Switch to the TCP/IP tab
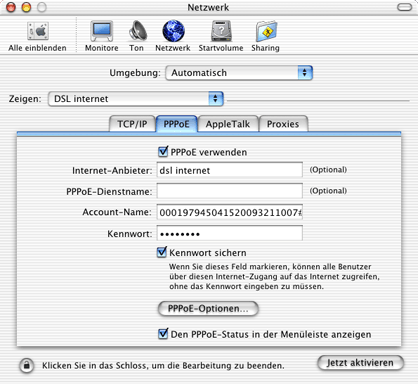Viewport: 418px width, 384px height. (132, 124)
